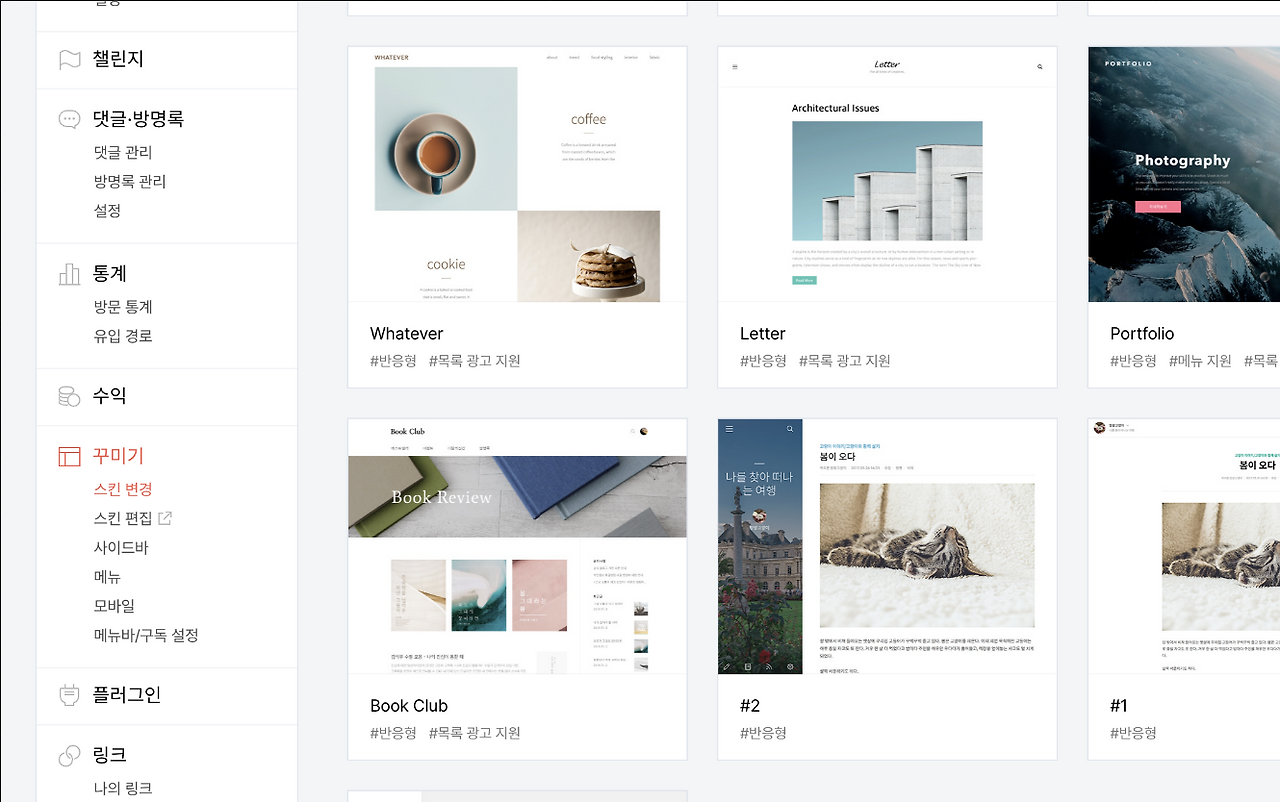Select 사이드바 under 꾸미기
This screenshot has height=802, width=1280.
[121, 548]
